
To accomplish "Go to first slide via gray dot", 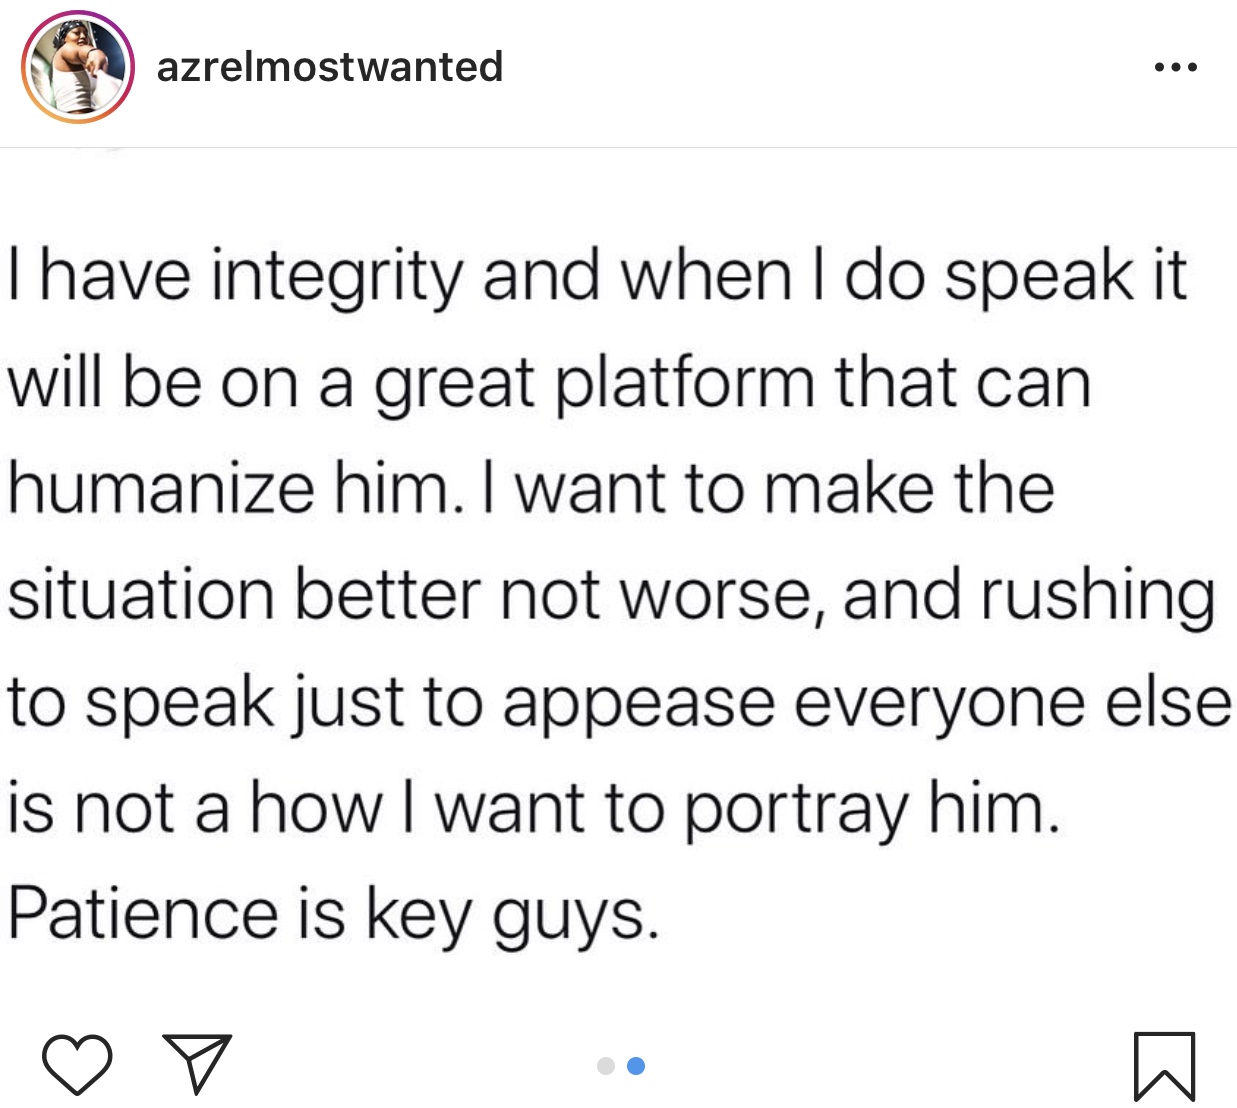I will pyautogui.click(x=606, y=1066).
